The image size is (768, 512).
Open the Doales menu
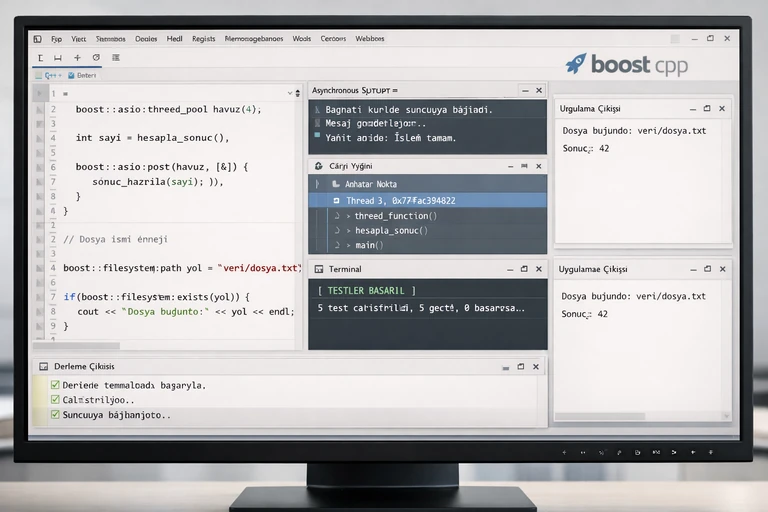(x=146, y=39)
